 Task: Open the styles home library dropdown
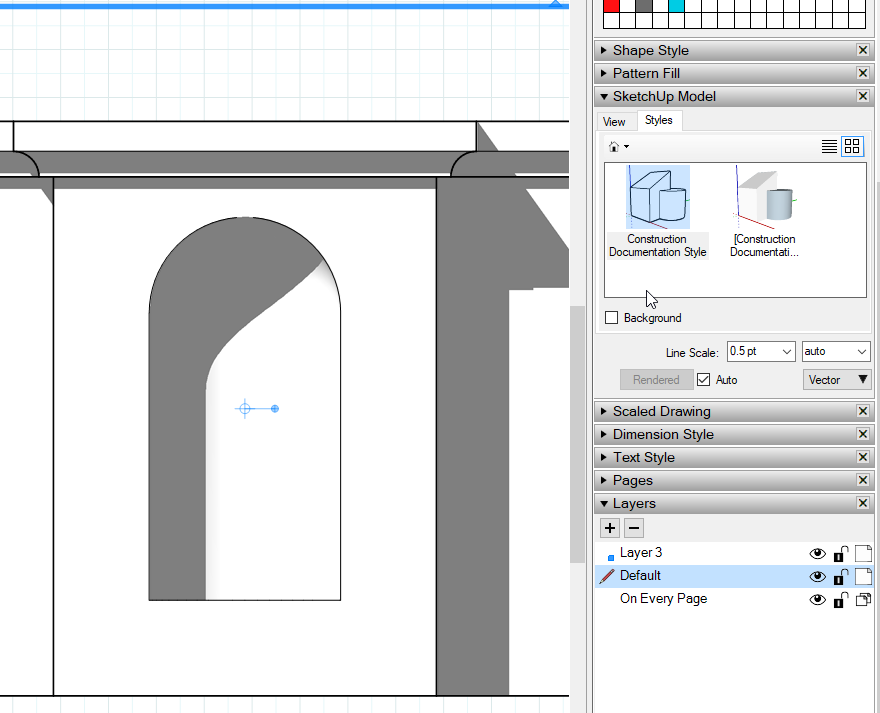[x=619, y=147]
